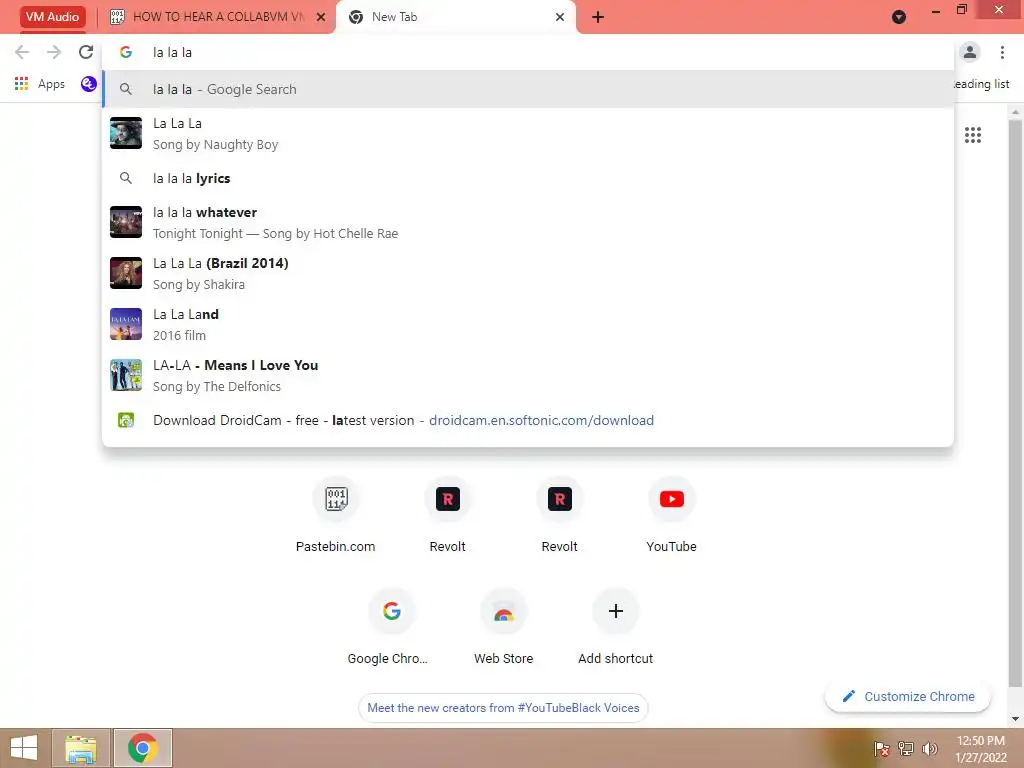Switch to HOW TO HEAR A COLLABVM tab
Screen dimensions: 1024x768
pyautogui.click(x=217, y=17)
